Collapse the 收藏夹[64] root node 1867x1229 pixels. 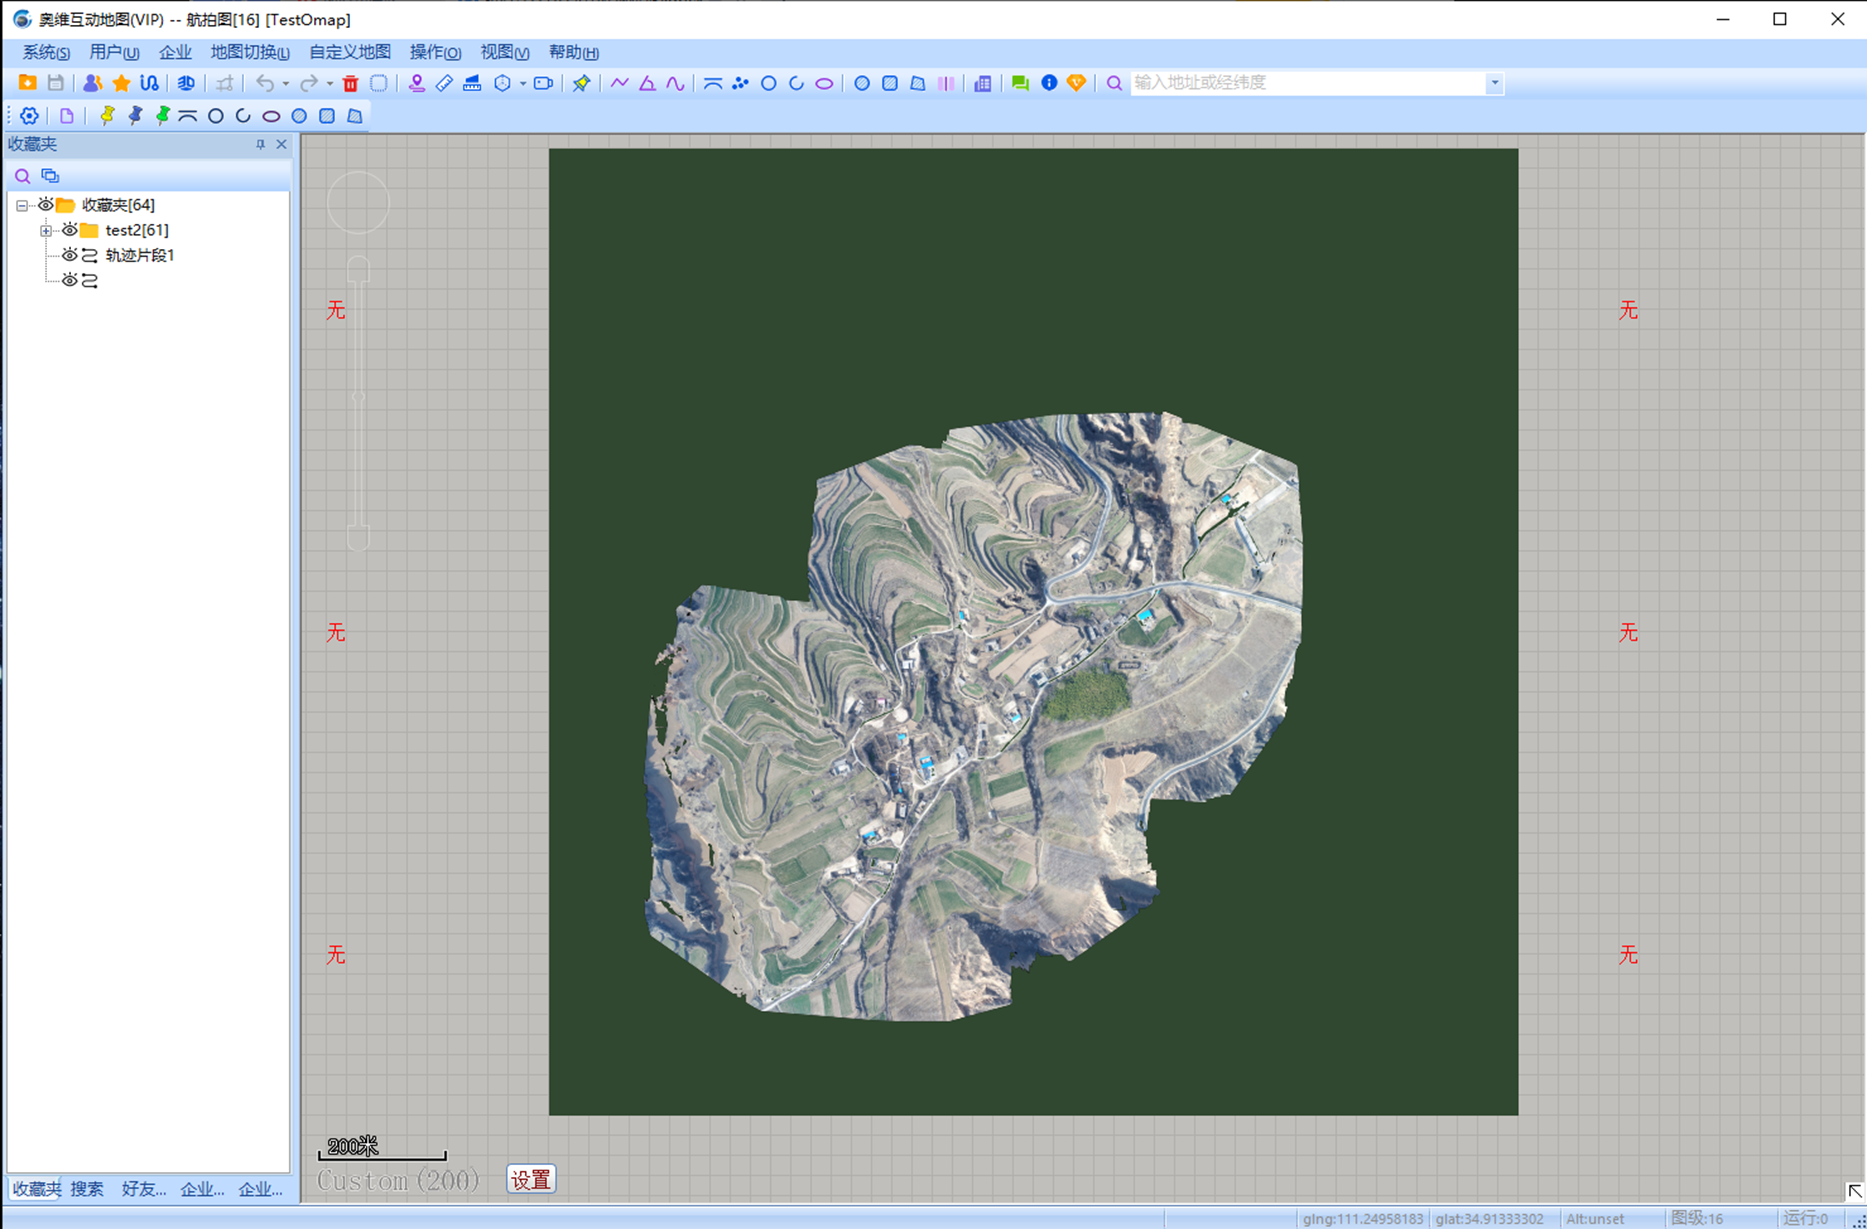(x=22, y=206)
